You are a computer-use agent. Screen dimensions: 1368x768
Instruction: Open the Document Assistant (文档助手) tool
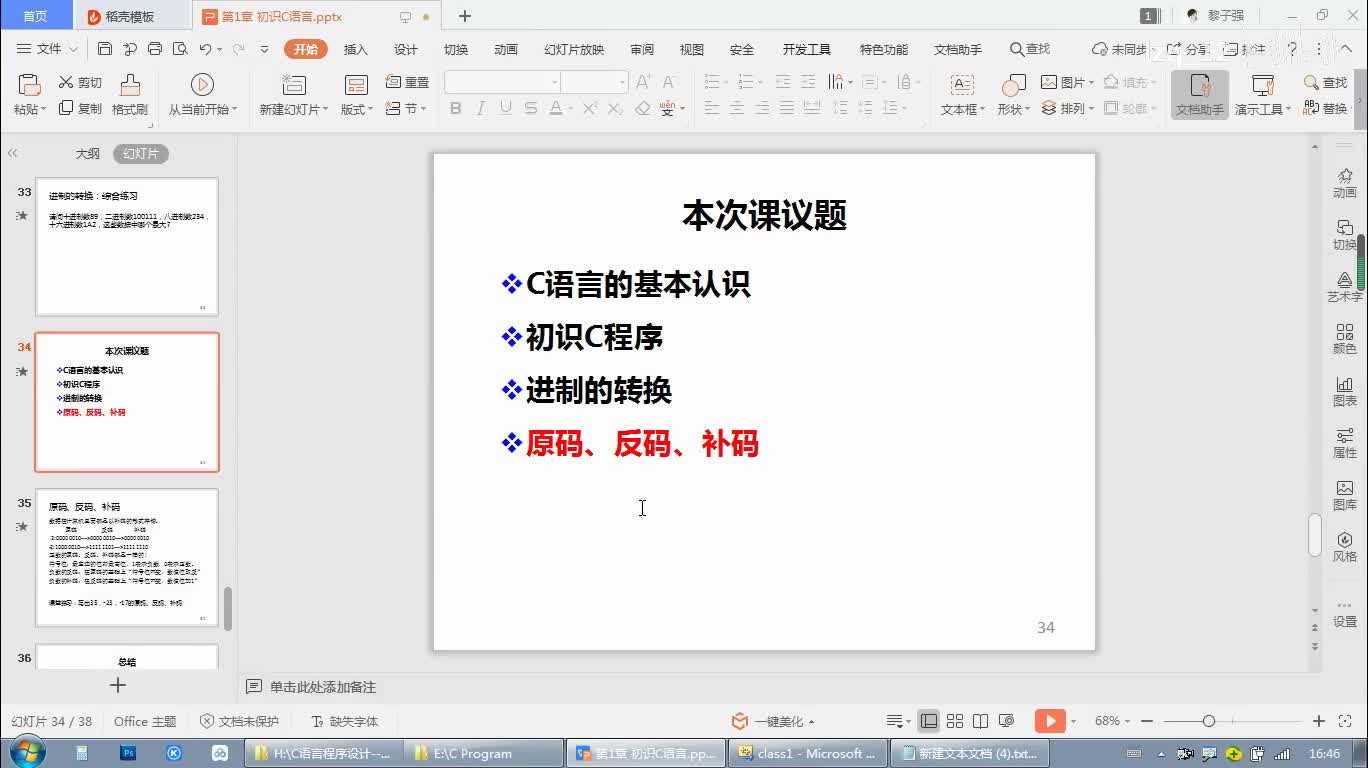pyautogui.click(x=1199, y=95)
